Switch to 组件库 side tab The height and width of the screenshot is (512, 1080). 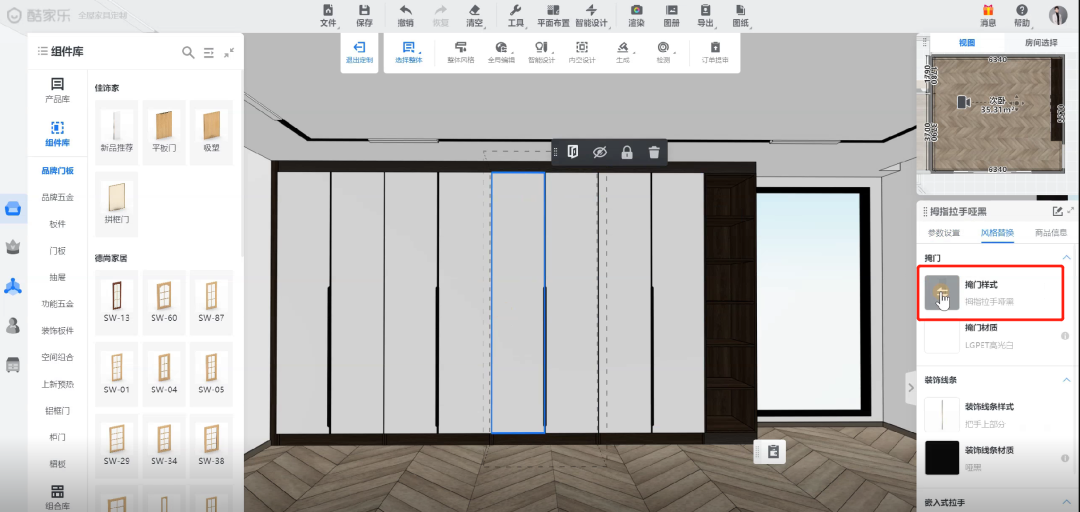click(57, 134)
